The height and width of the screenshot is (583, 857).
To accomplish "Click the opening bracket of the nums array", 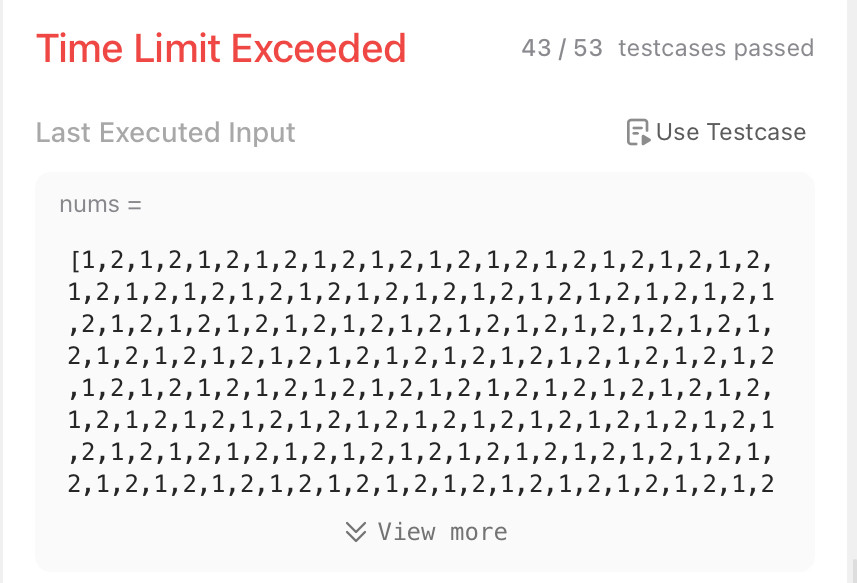I will 75,261.
